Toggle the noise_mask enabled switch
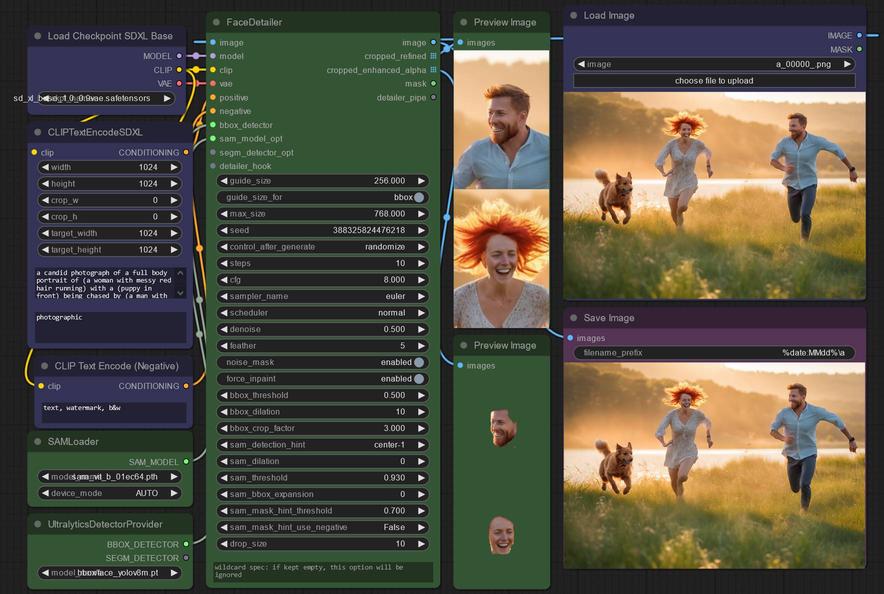Image resolution: width=884 pixels, height=594 pixels. tap(418, 363)
